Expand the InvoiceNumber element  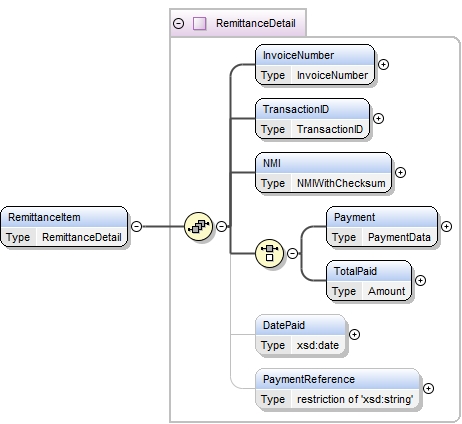[384, 64]
